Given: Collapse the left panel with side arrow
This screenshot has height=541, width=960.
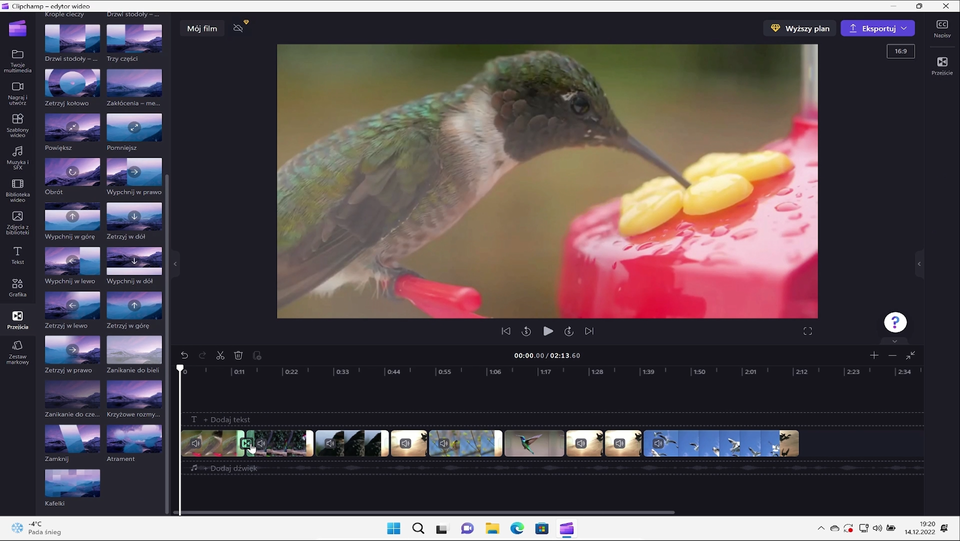Looking at the screenshot, I should (175, 264).
